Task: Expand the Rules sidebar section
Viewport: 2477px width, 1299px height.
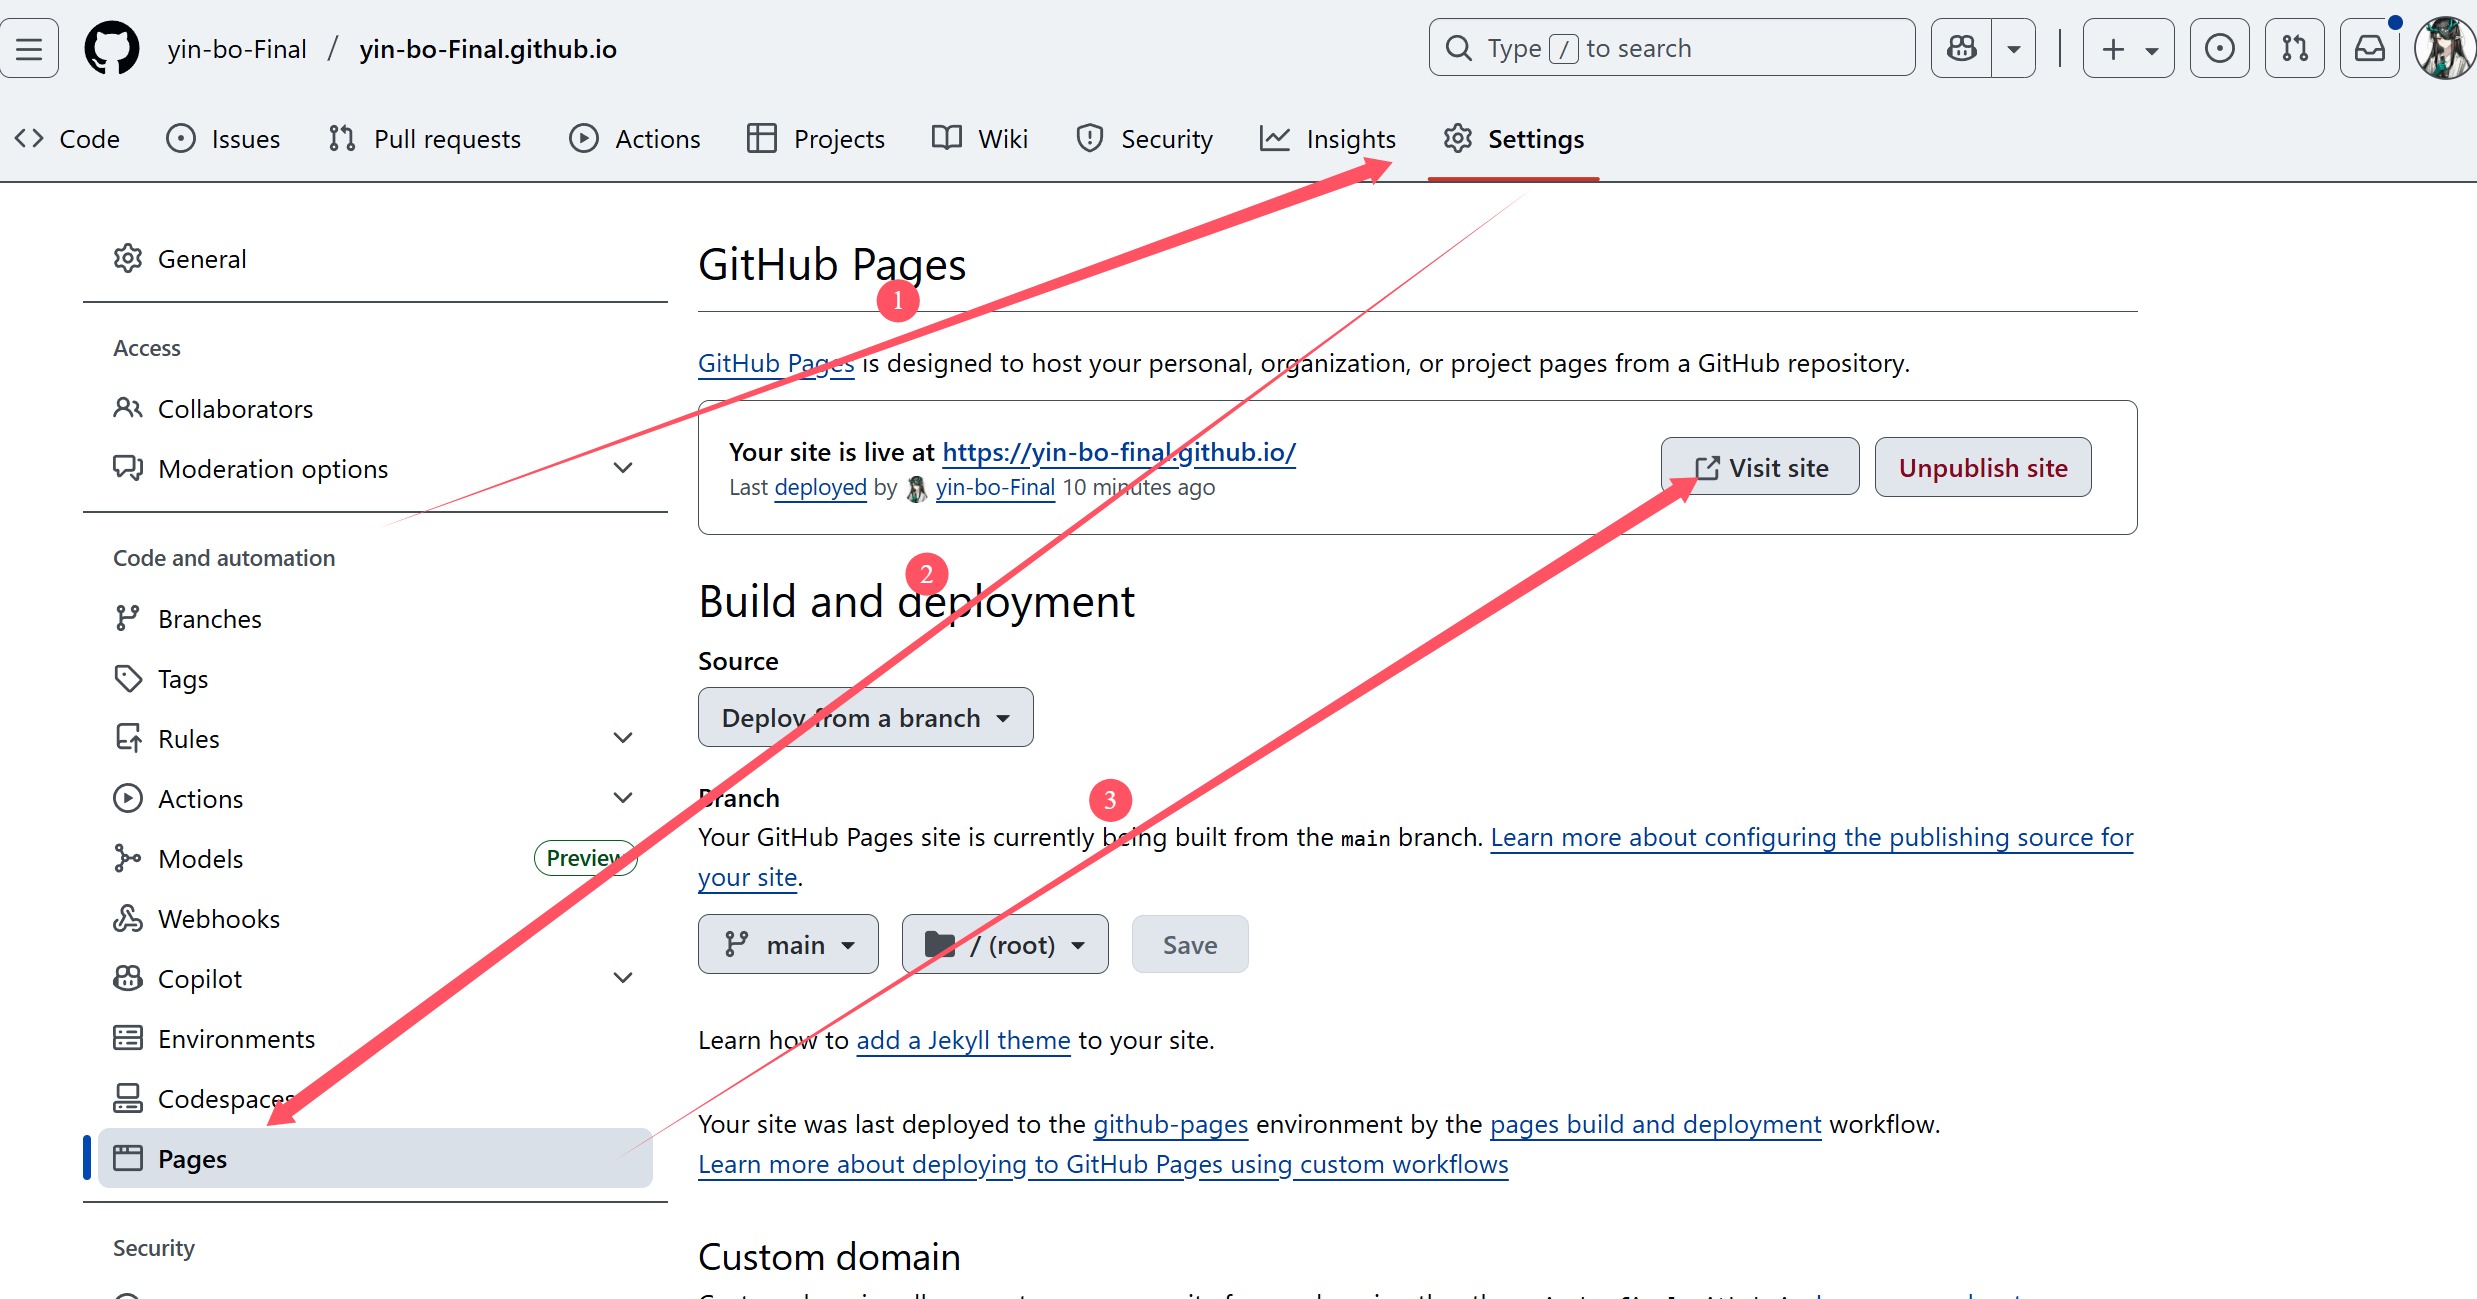Action: [622, 738]
